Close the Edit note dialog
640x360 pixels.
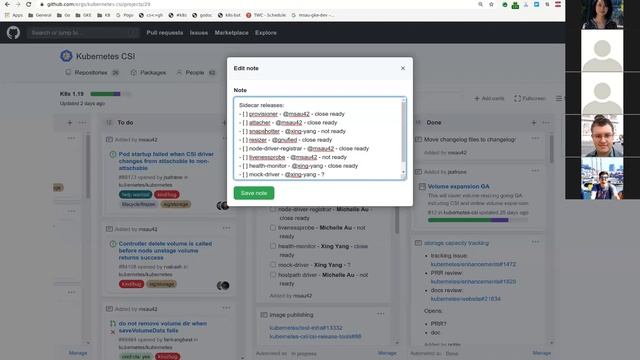(403, 68)
